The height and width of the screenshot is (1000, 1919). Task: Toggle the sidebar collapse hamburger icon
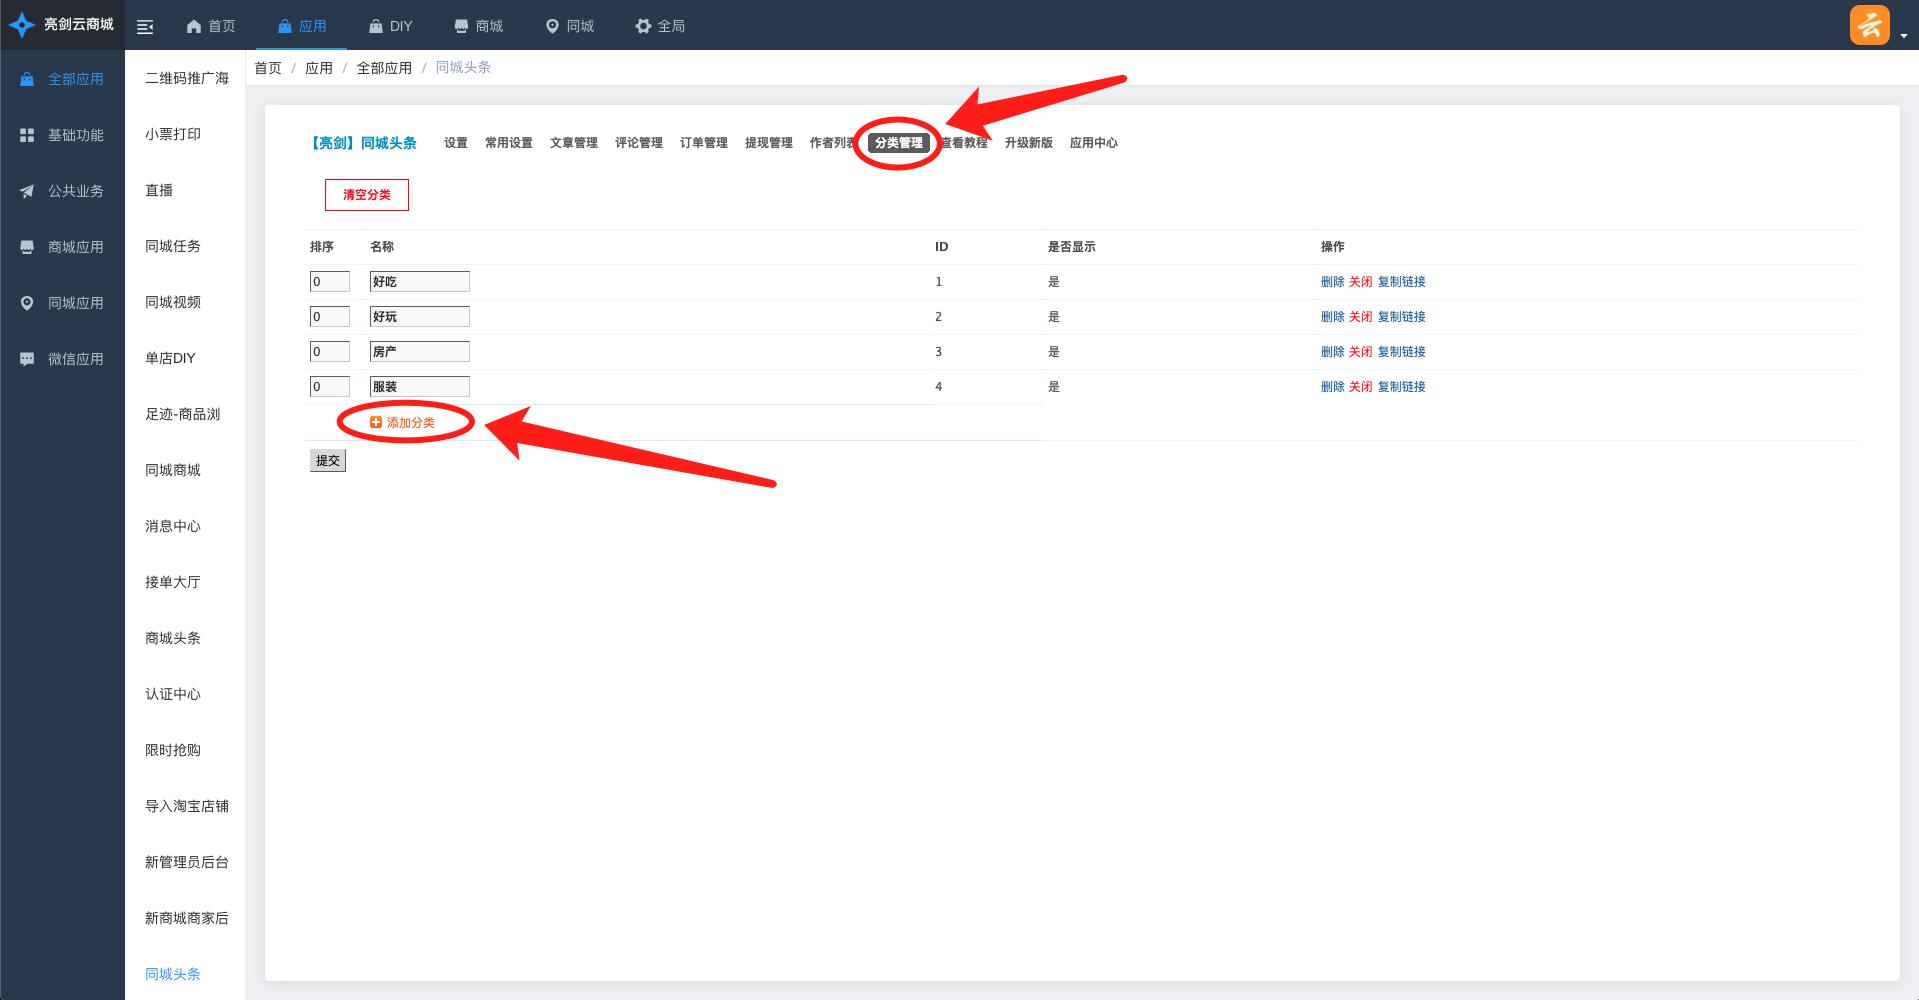point(145,27)
